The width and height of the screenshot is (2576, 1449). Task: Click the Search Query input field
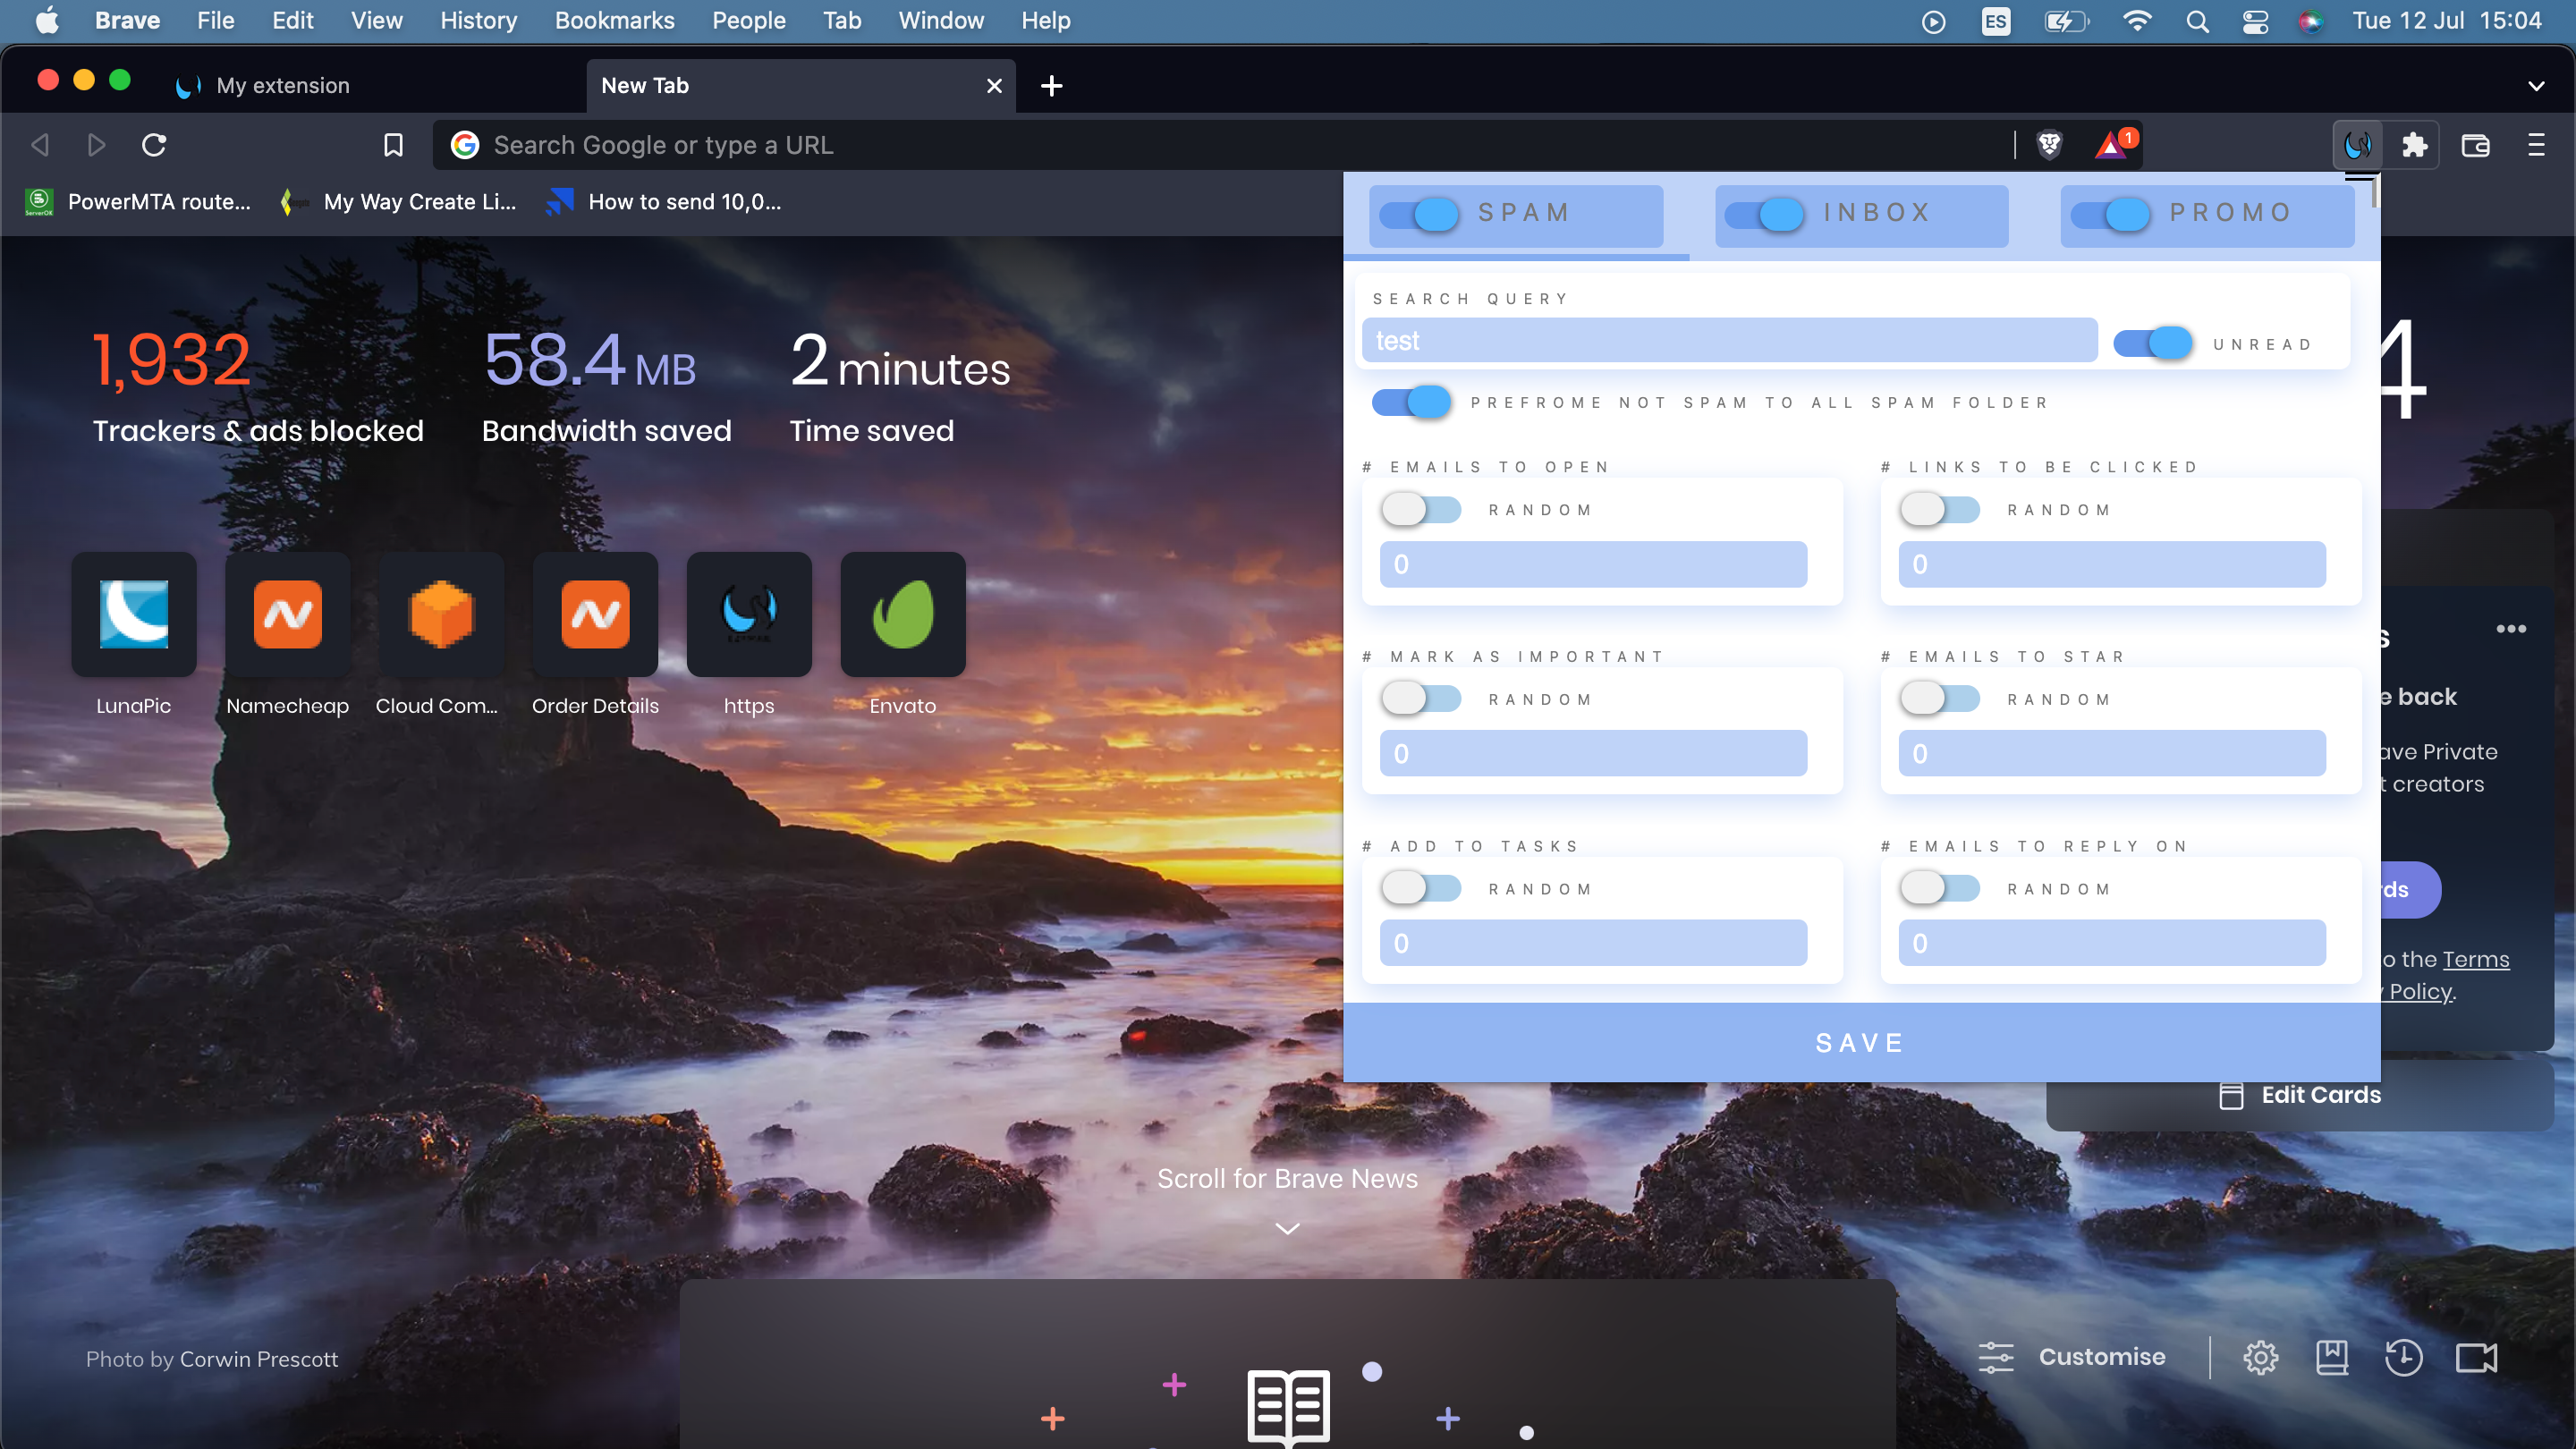(1729, 341)
